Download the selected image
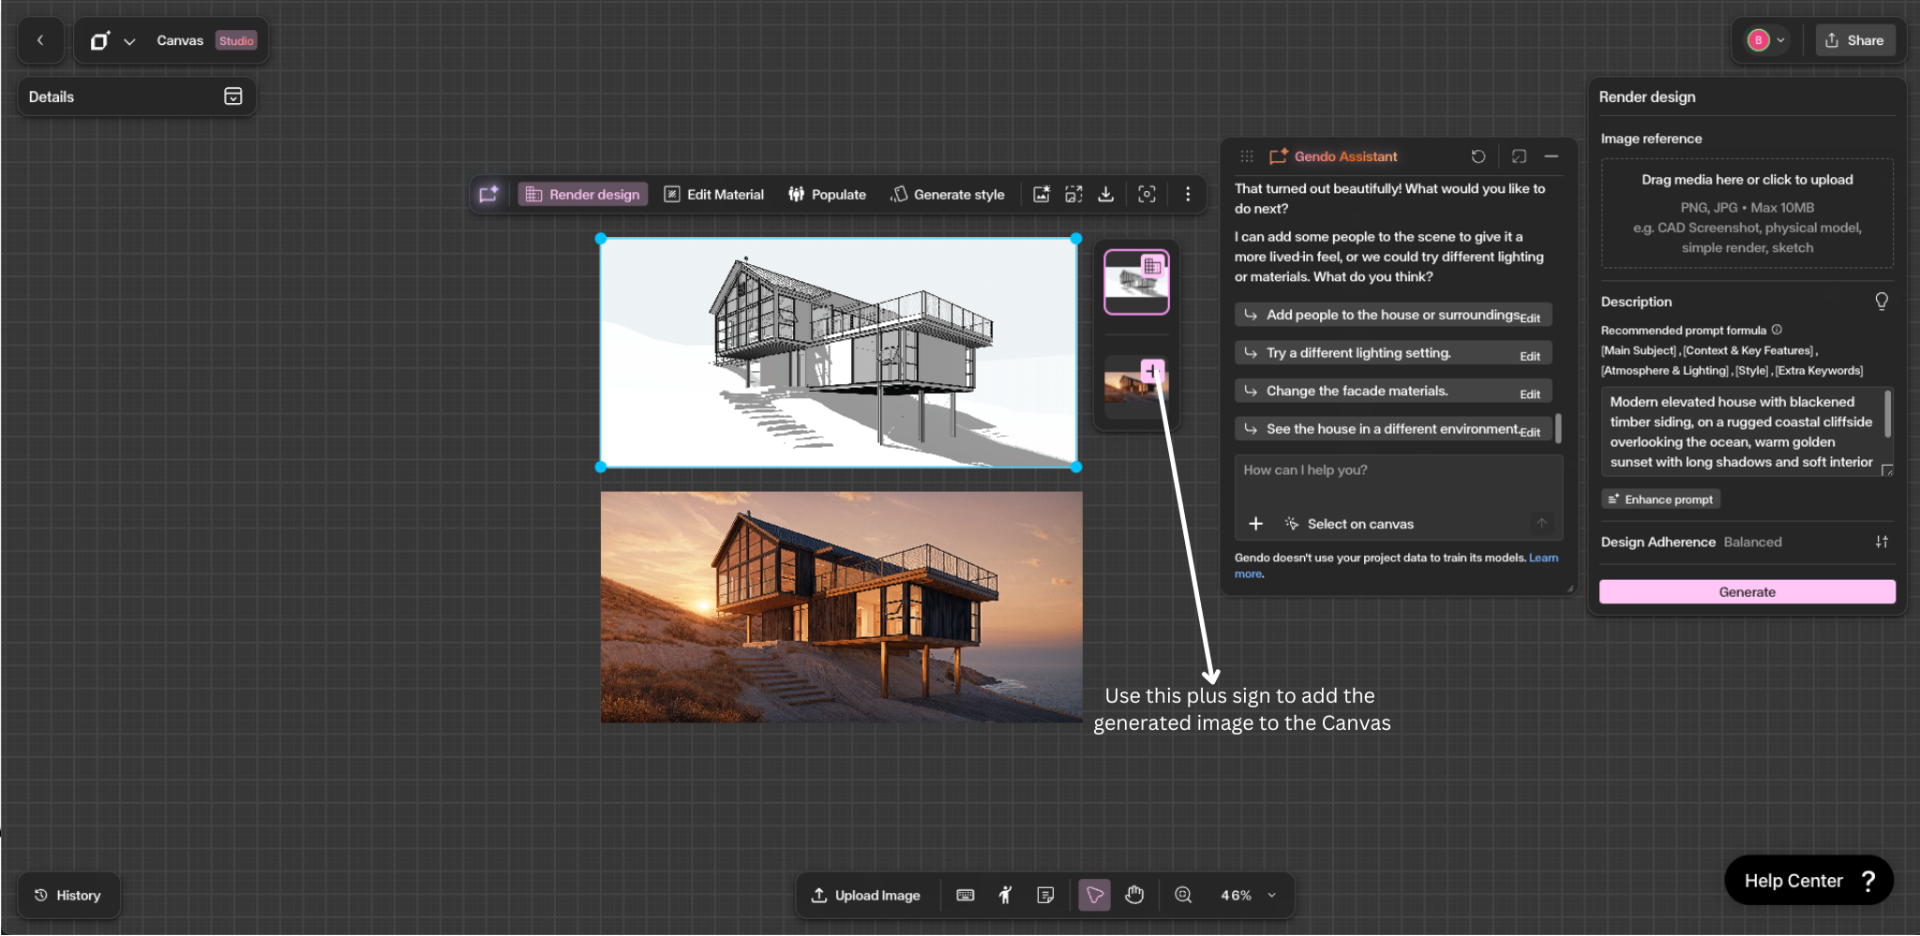 1106,194
